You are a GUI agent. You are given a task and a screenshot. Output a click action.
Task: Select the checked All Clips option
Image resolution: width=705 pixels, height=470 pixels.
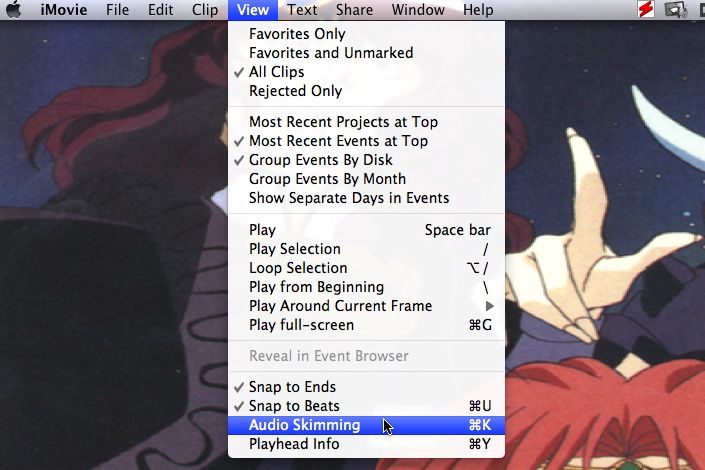pos(366,72)
